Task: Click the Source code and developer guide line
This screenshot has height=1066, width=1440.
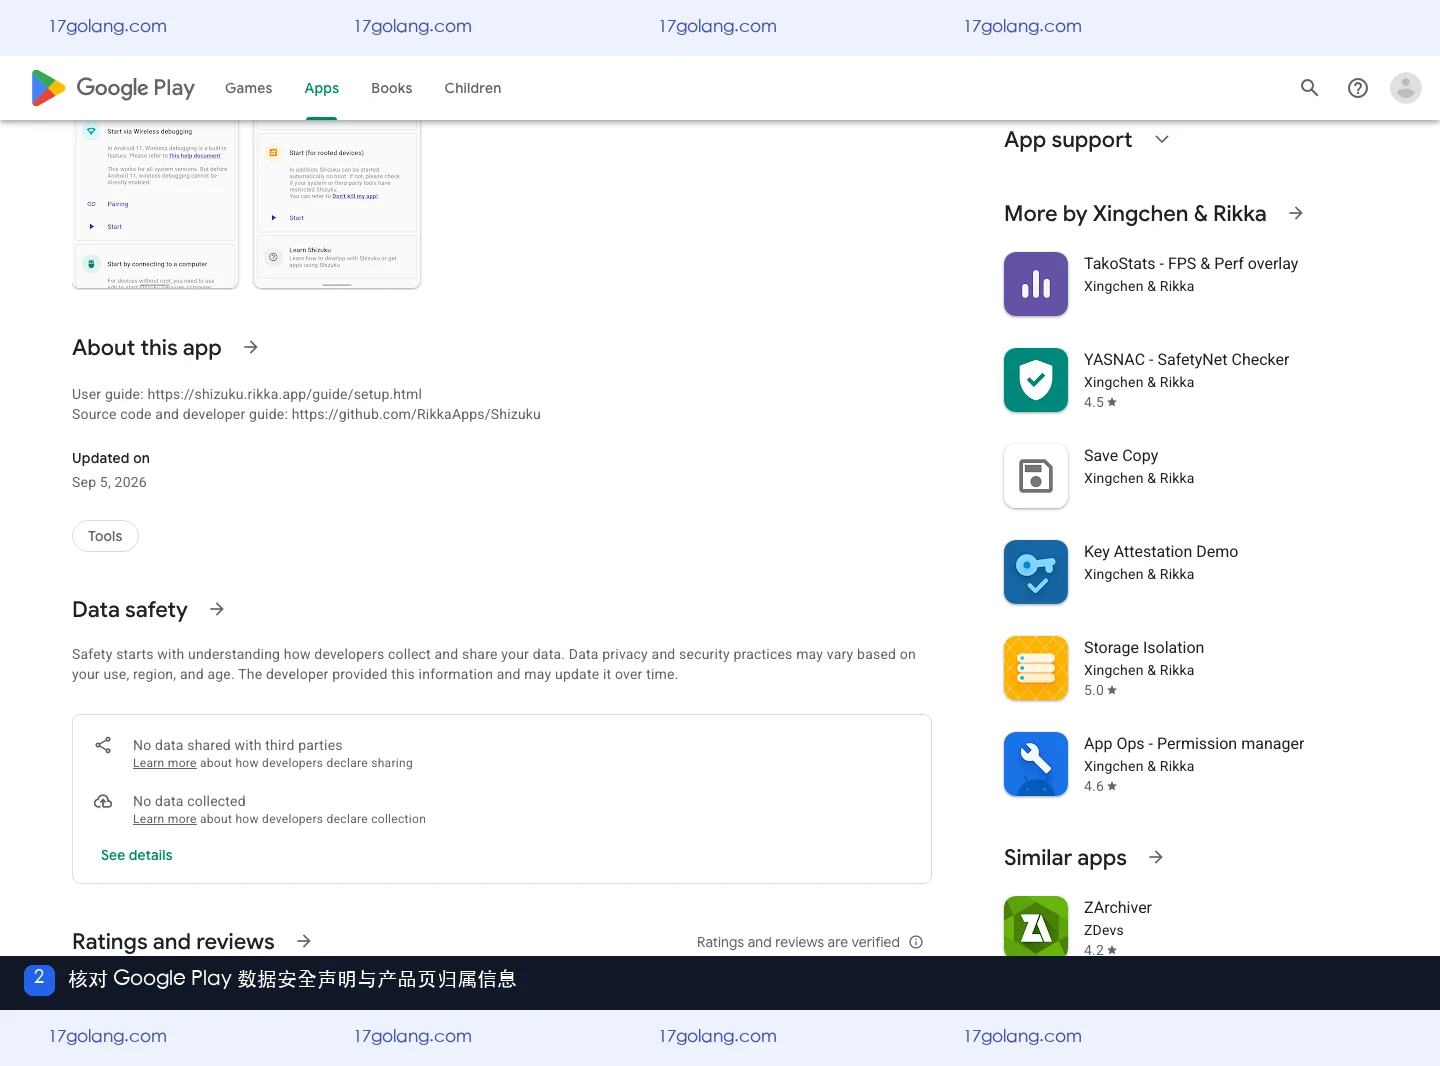Action: (x=306, y=414)
